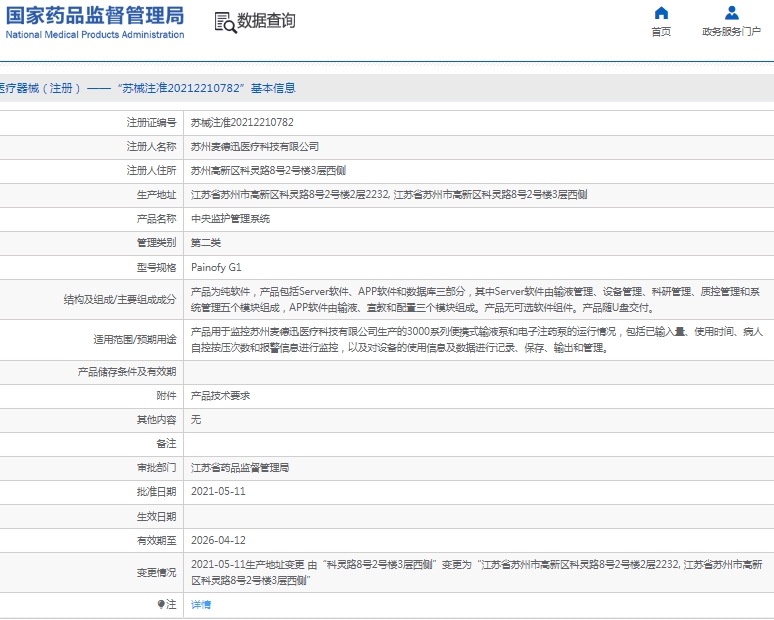The width and height of the screenshot is (774, 620).
Task: Click 其他内容 value 无
Action: coord(196,420)
